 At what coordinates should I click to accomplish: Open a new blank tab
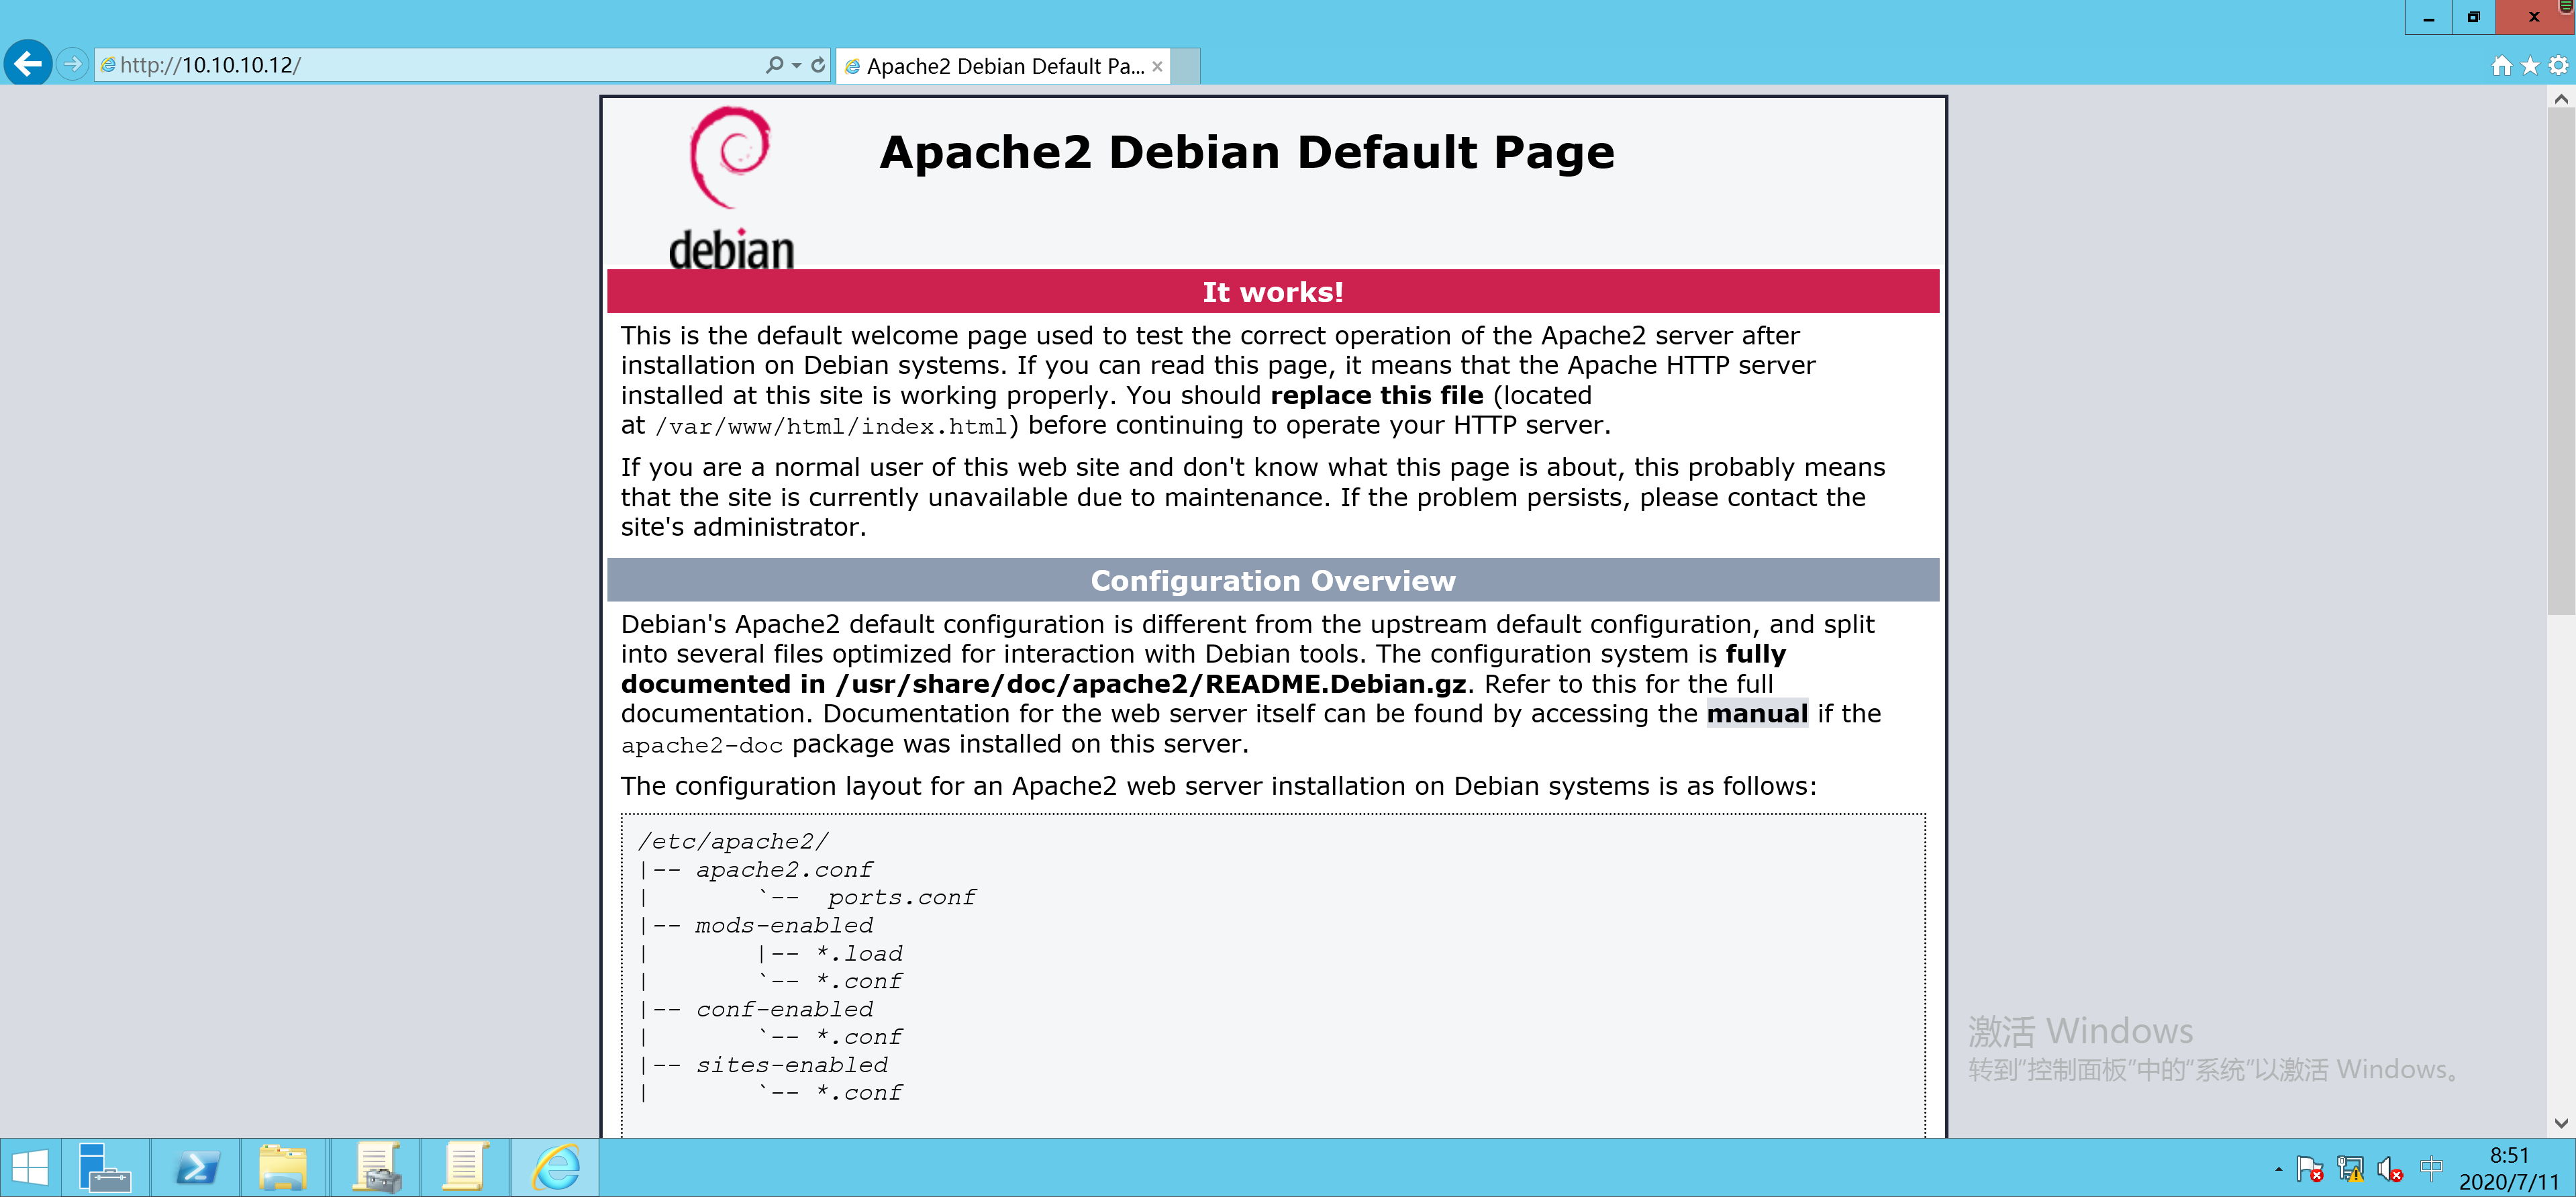tap(1185, 66)
